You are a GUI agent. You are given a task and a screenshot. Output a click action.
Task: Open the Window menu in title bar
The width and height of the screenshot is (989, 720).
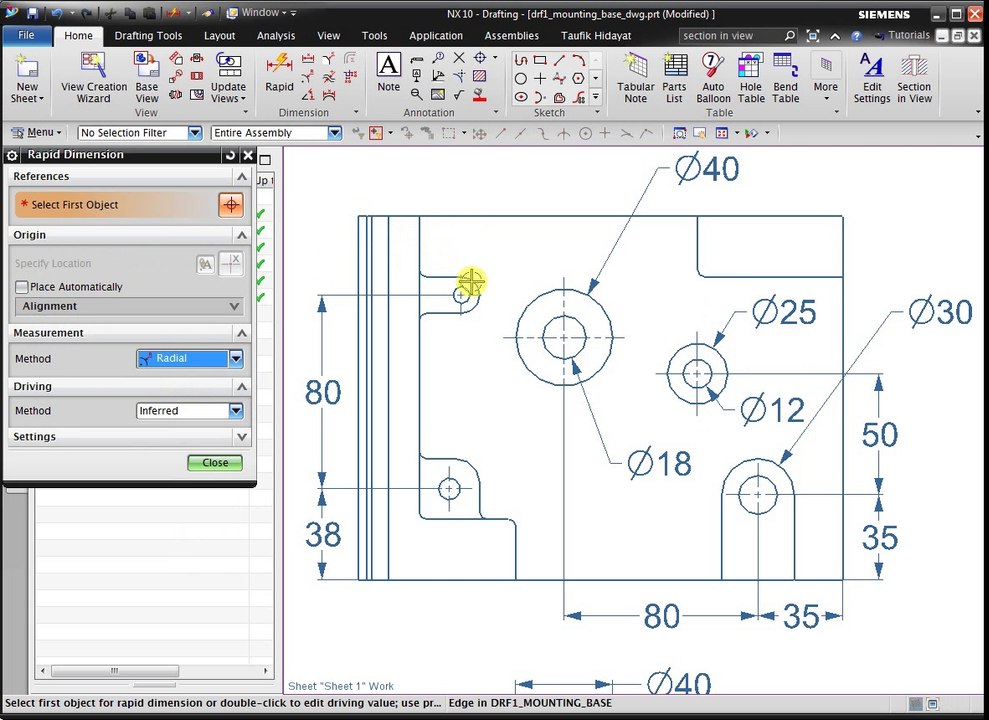[x=260, y=13]
